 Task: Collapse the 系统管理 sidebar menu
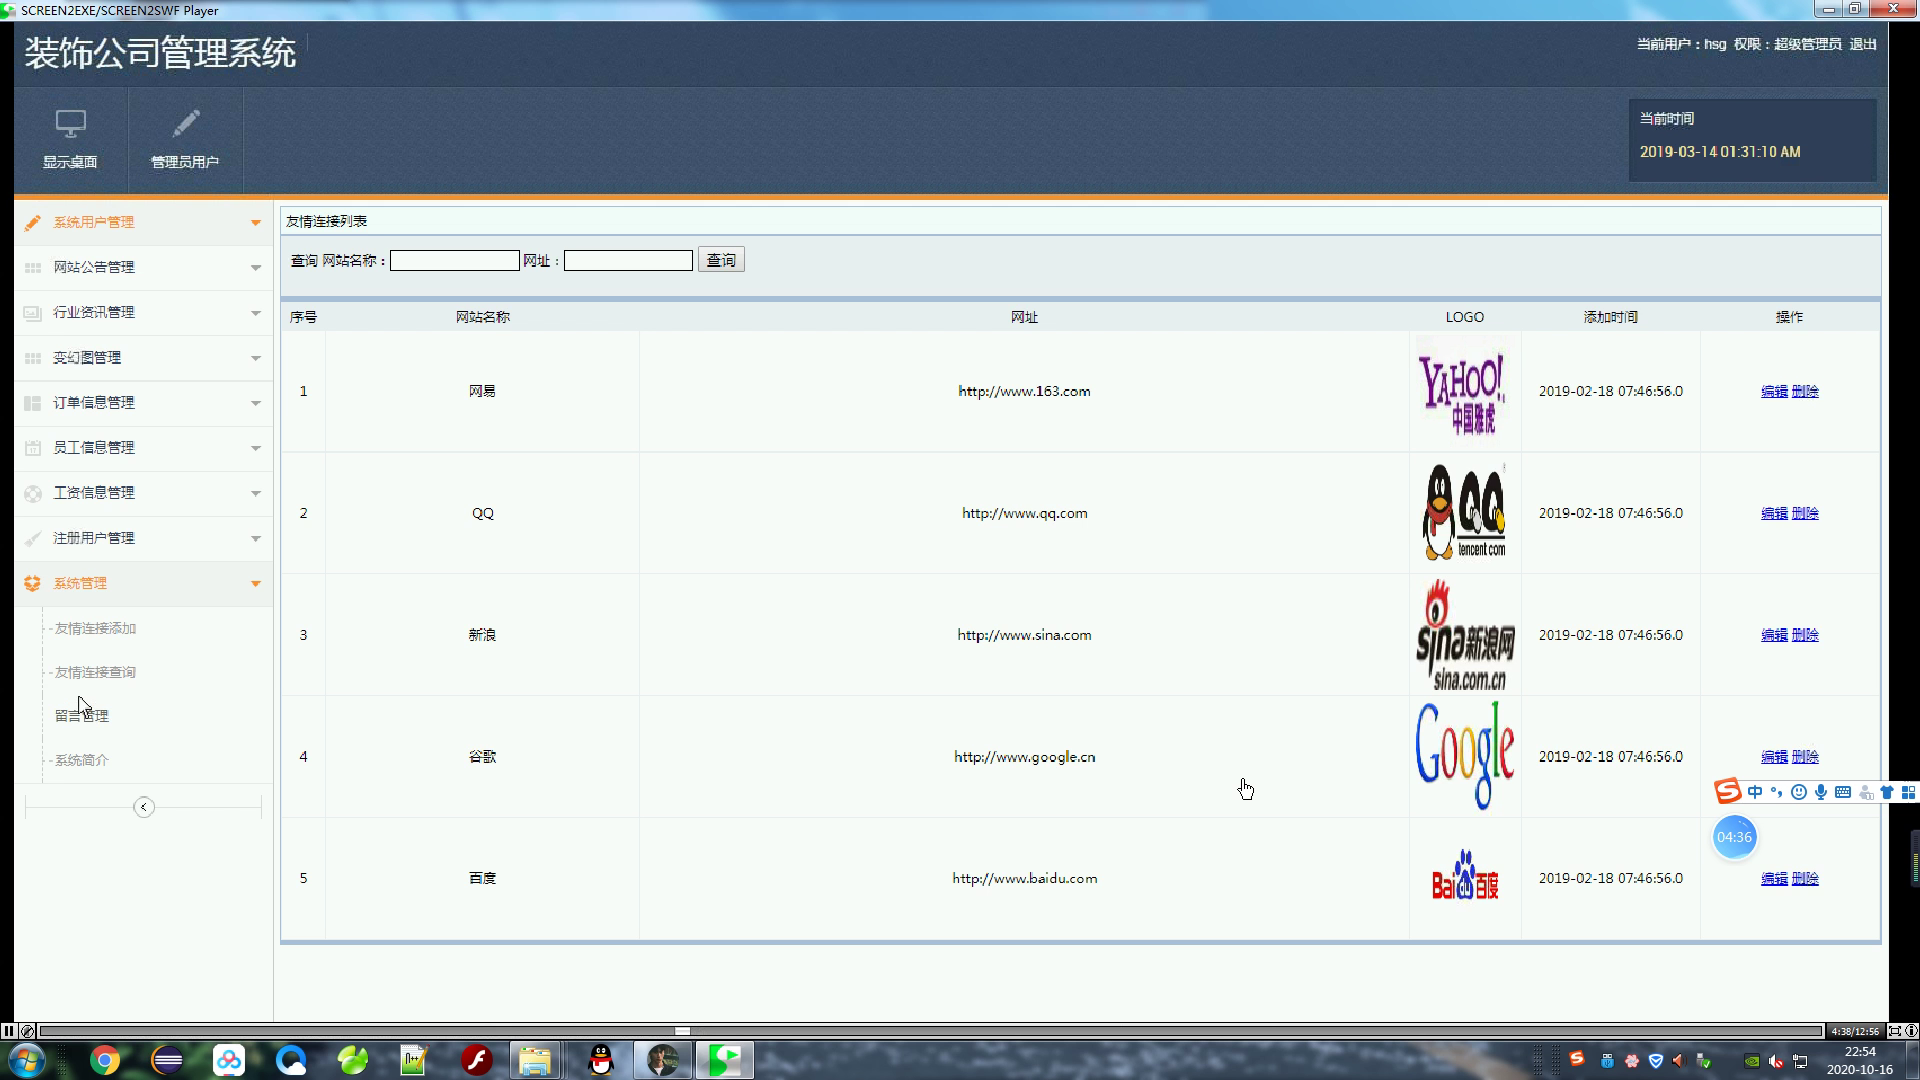pyautogui.click(x=143, y=583)
